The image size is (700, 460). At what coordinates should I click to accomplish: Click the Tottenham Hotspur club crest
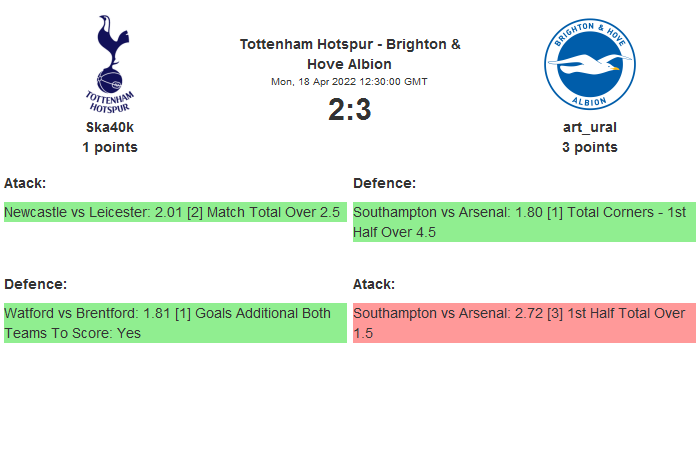click(x=110, y=64)
